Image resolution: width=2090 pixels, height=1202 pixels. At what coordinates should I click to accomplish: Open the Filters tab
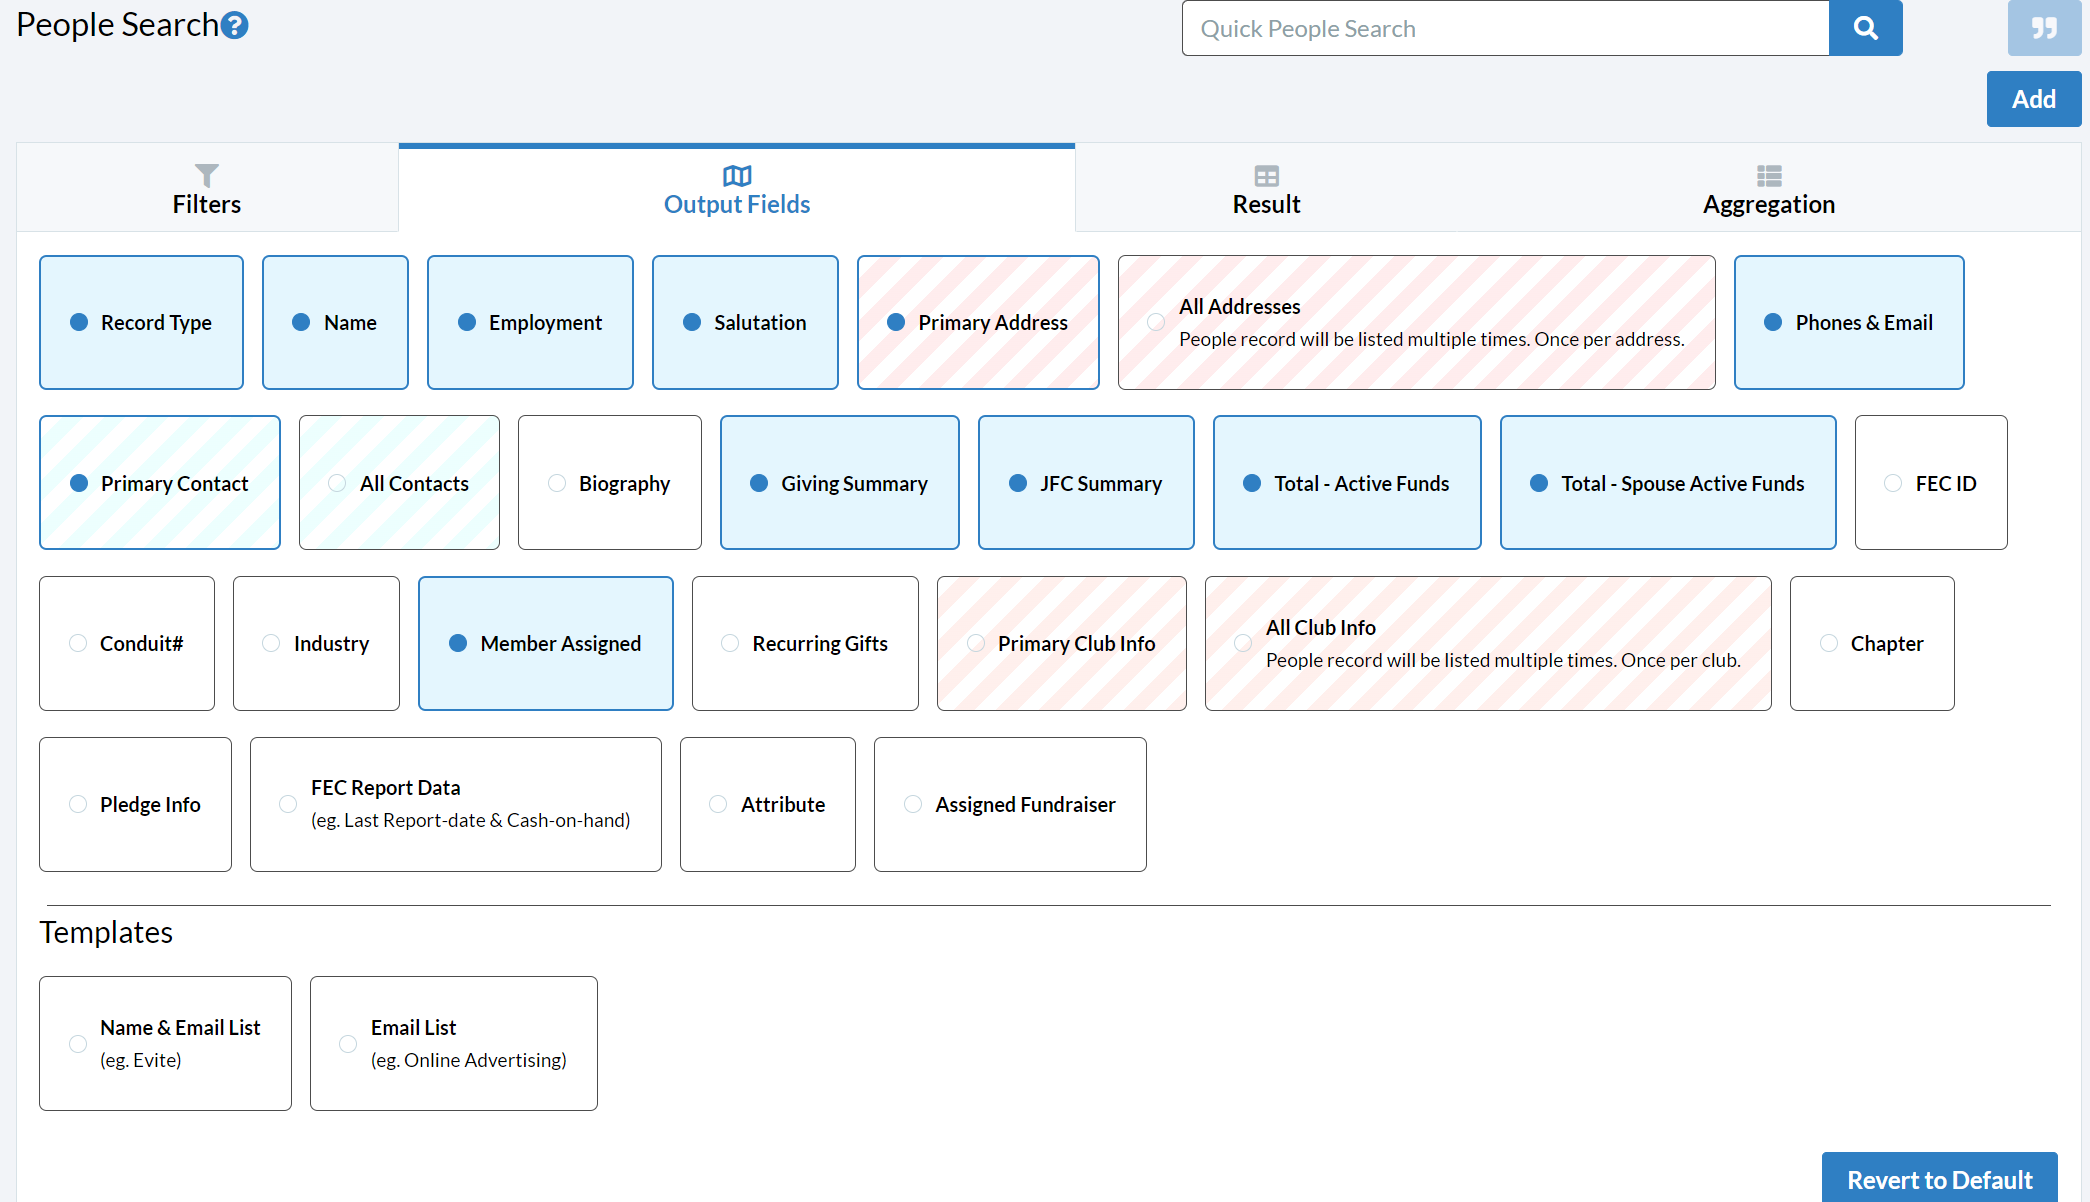[207, 188]
